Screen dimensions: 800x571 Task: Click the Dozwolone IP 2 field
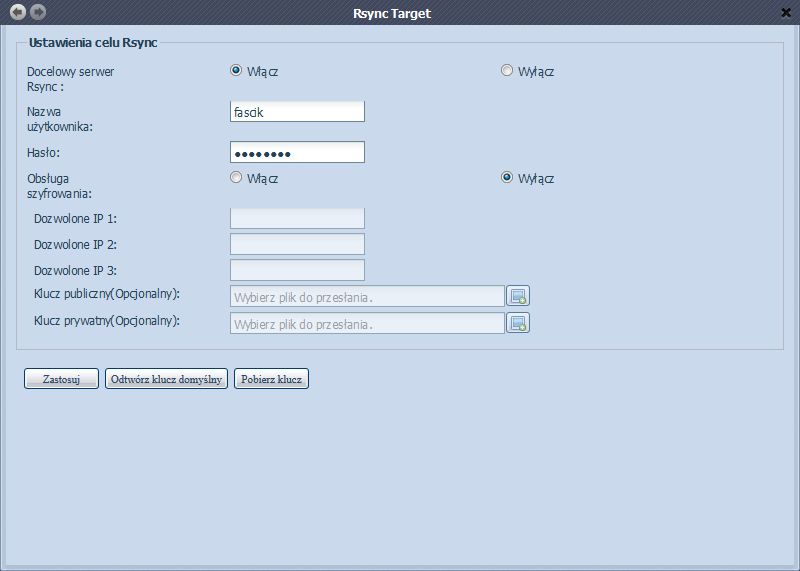pos(297,244)
